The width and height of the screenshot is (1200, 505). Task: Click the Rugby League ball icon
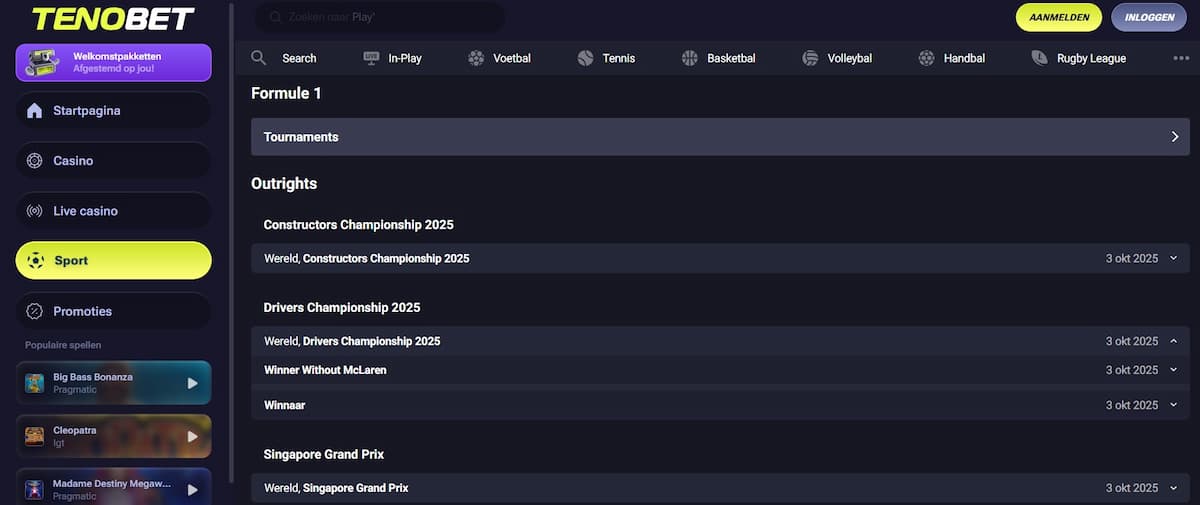click(1040, 58)
